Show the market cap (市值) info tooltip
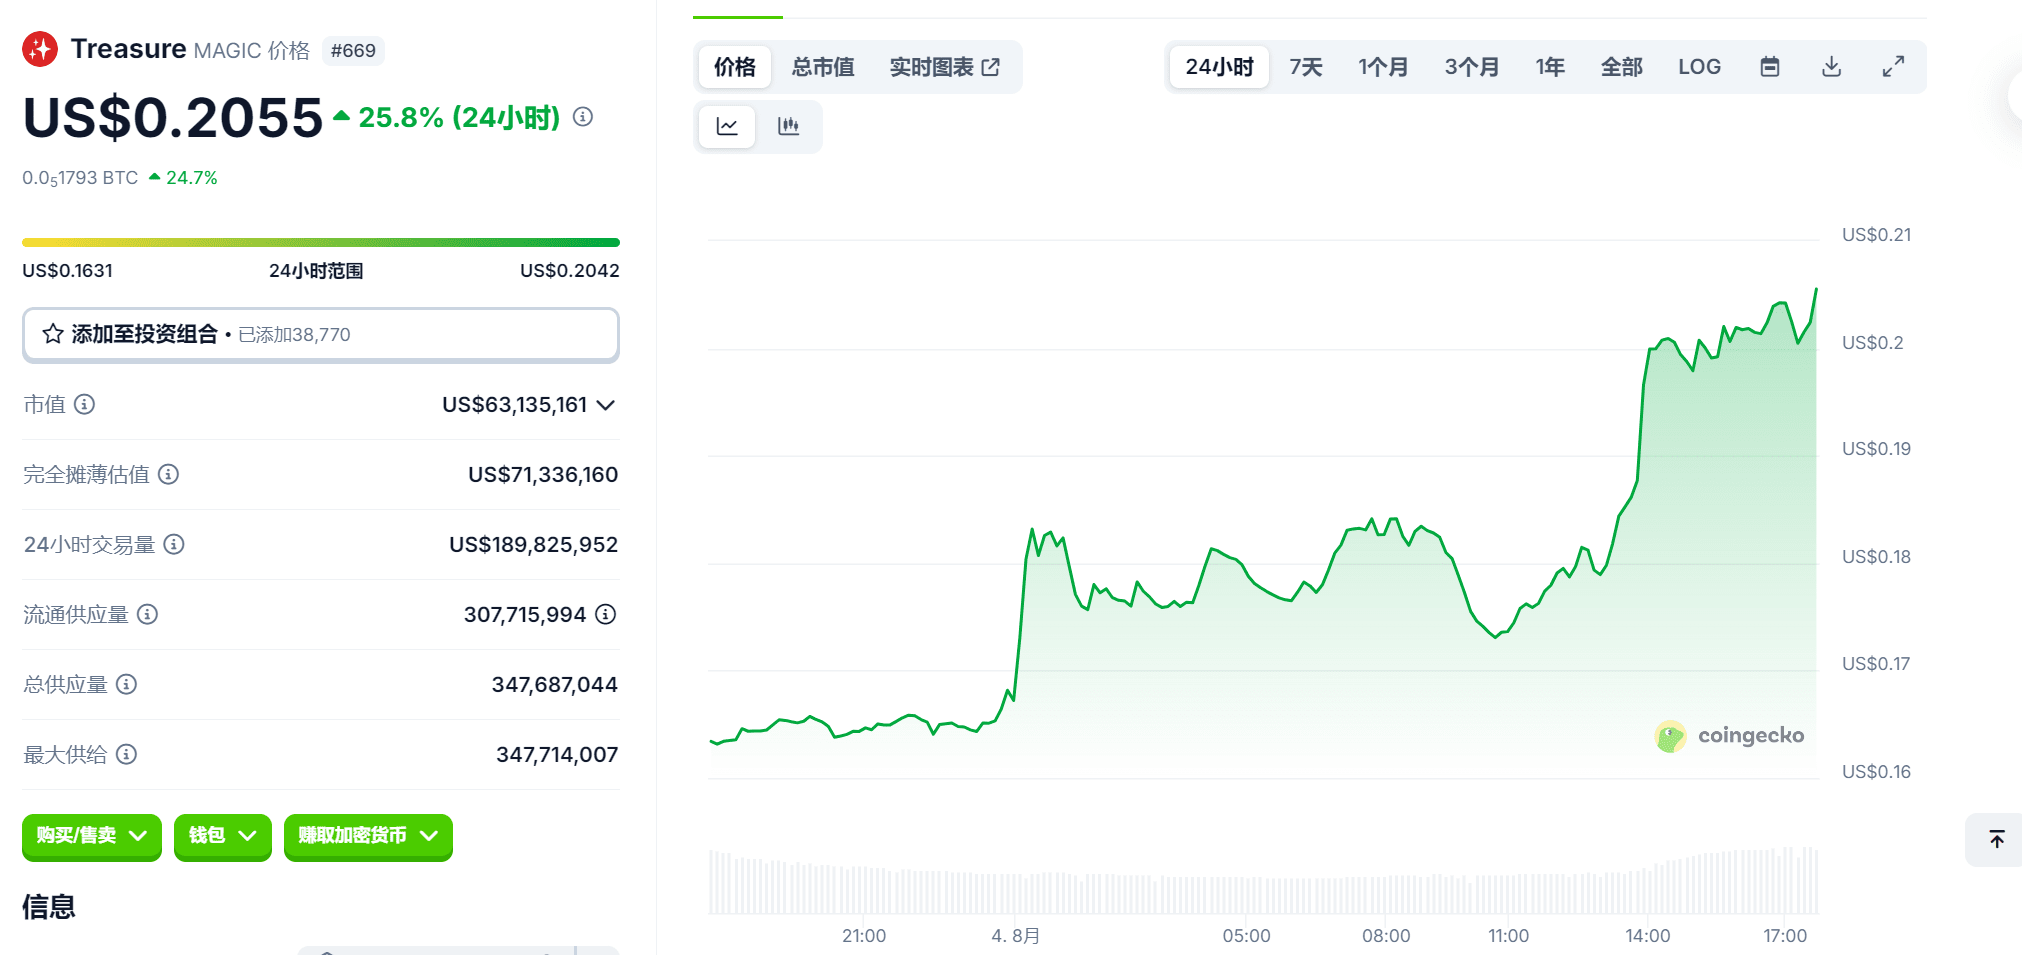Viewport: 2022px width, 955px height. [x=85, y=404]
